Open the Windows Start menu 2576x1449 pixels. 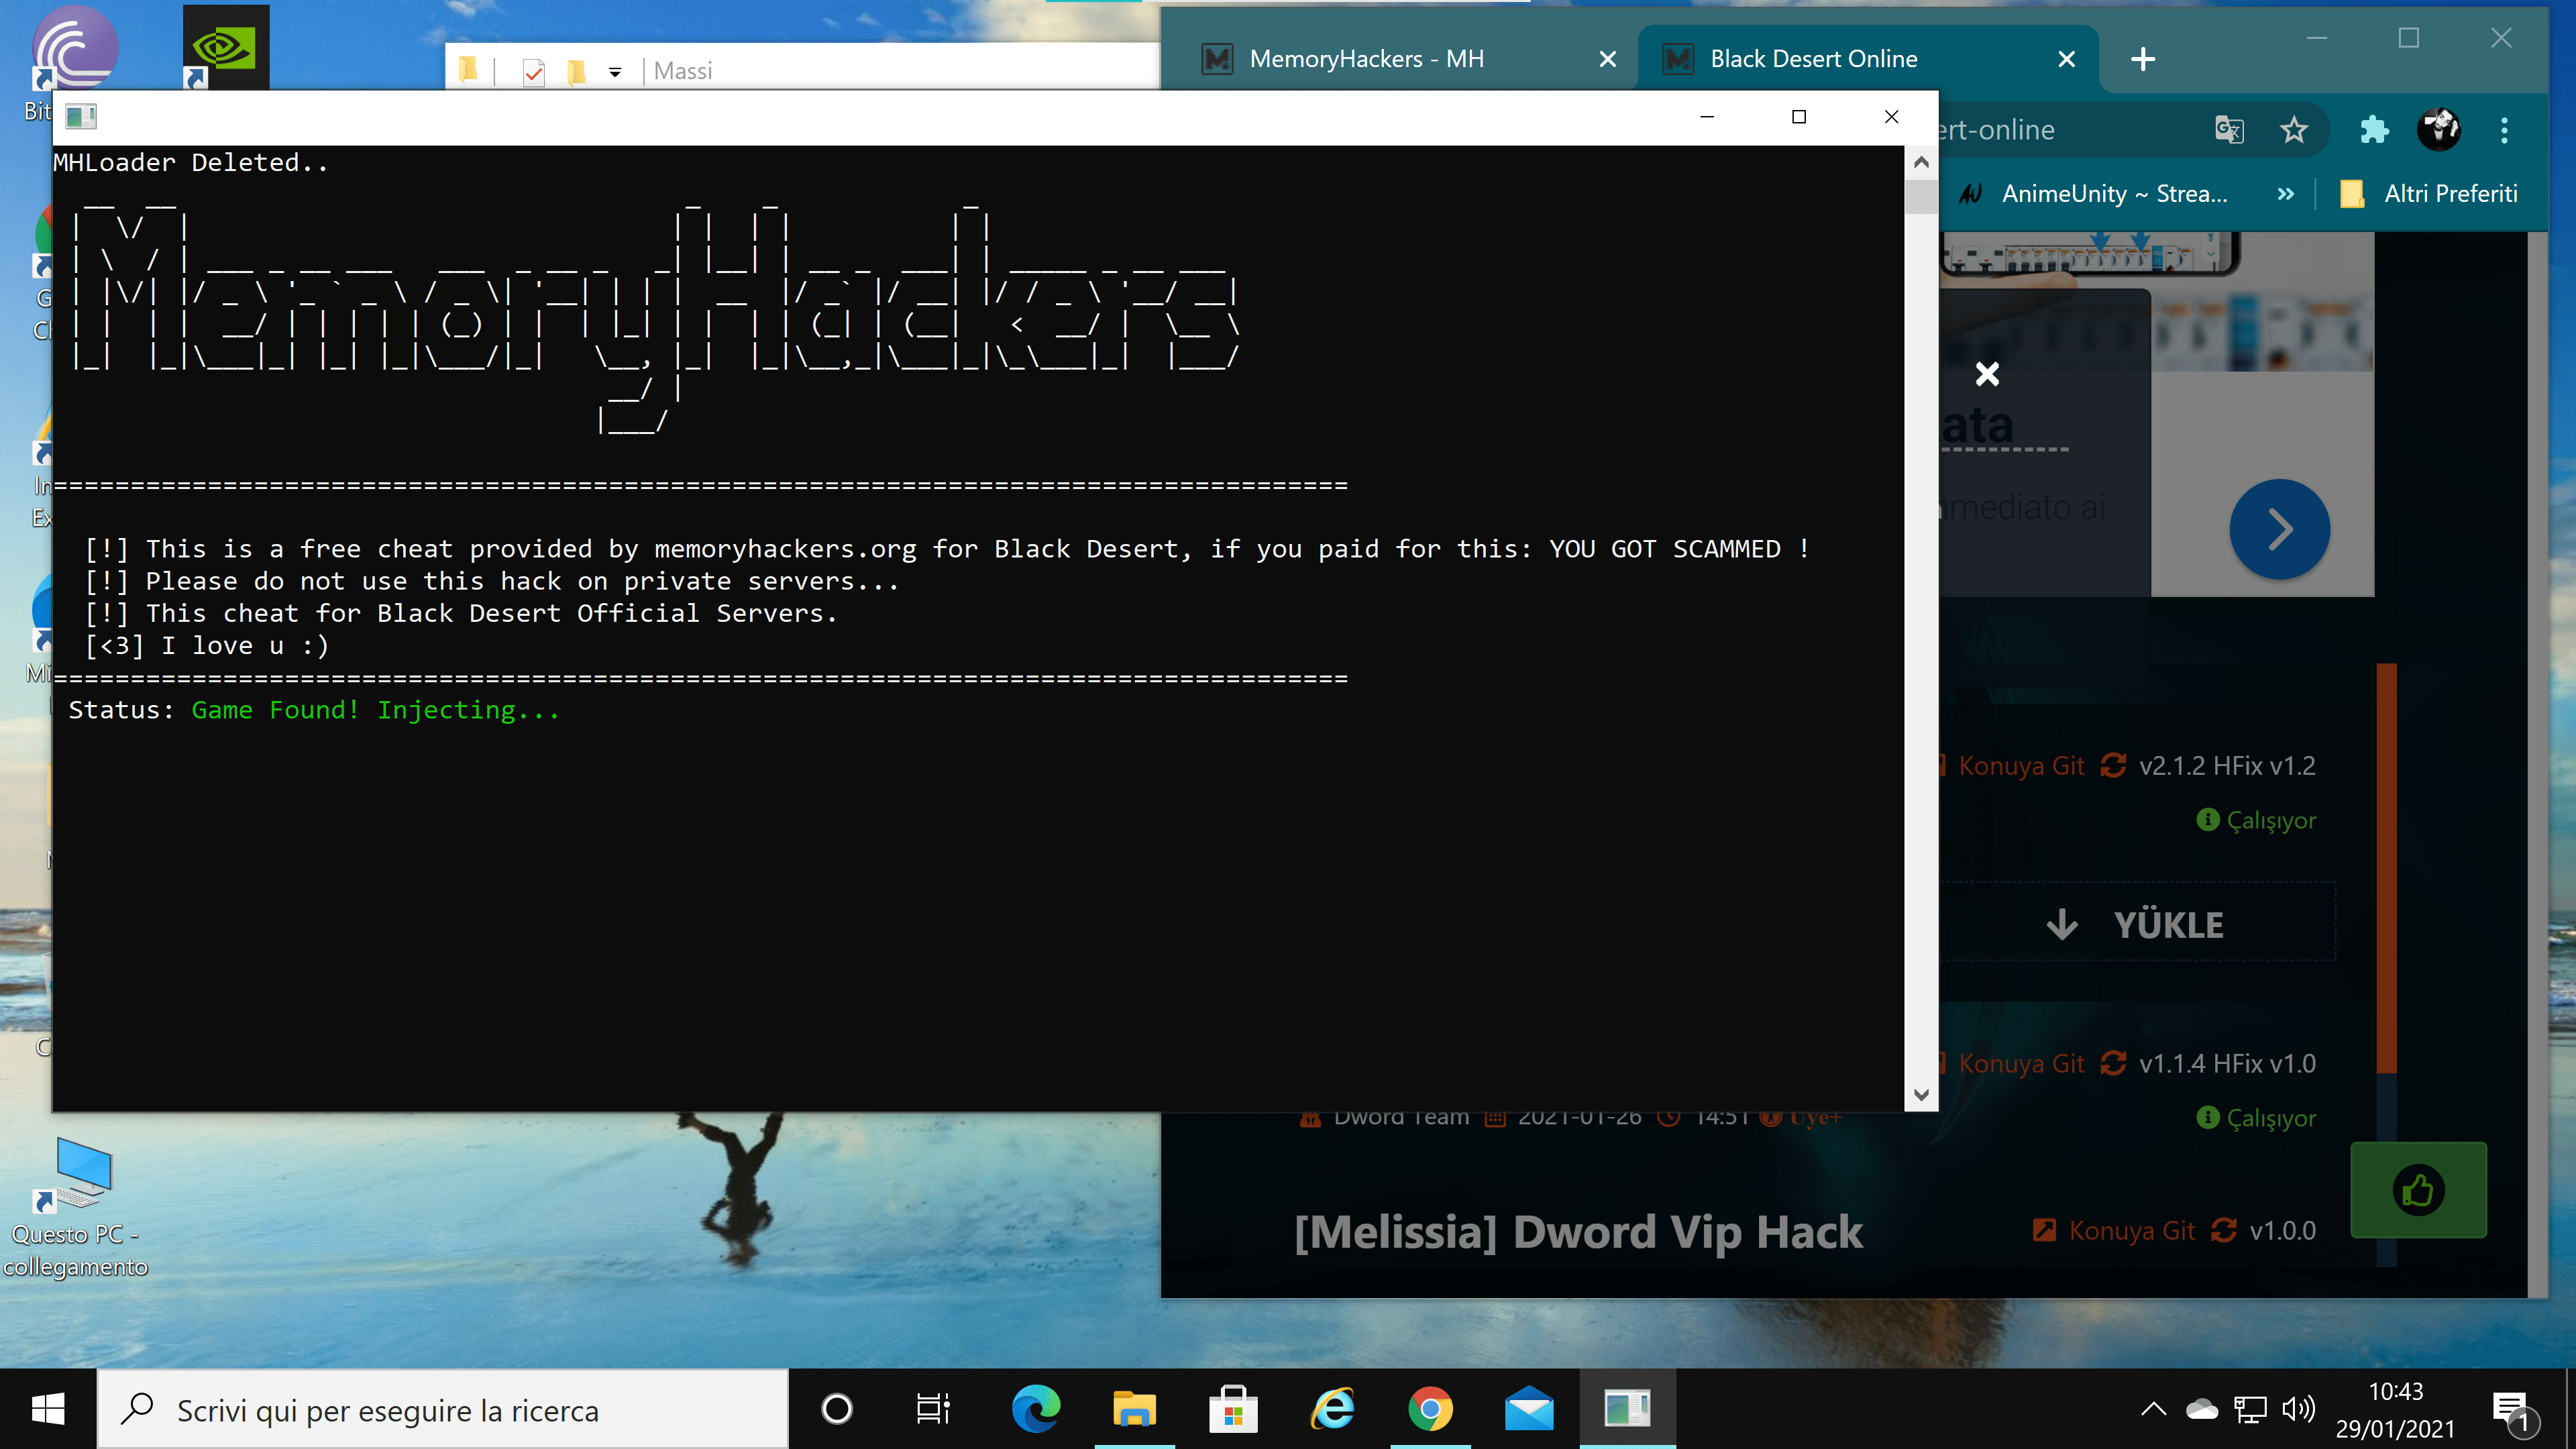48,1409
